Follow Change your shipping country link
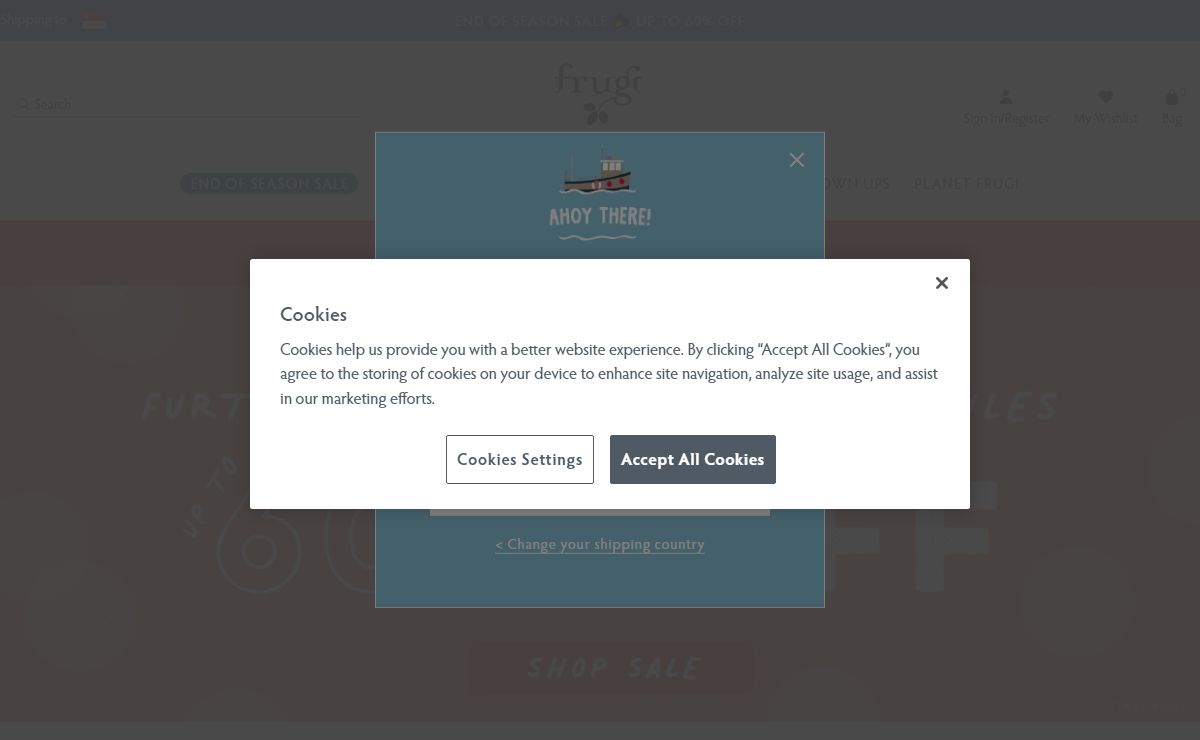Viewport: 1200px width, 740px height. pos(600,545)
